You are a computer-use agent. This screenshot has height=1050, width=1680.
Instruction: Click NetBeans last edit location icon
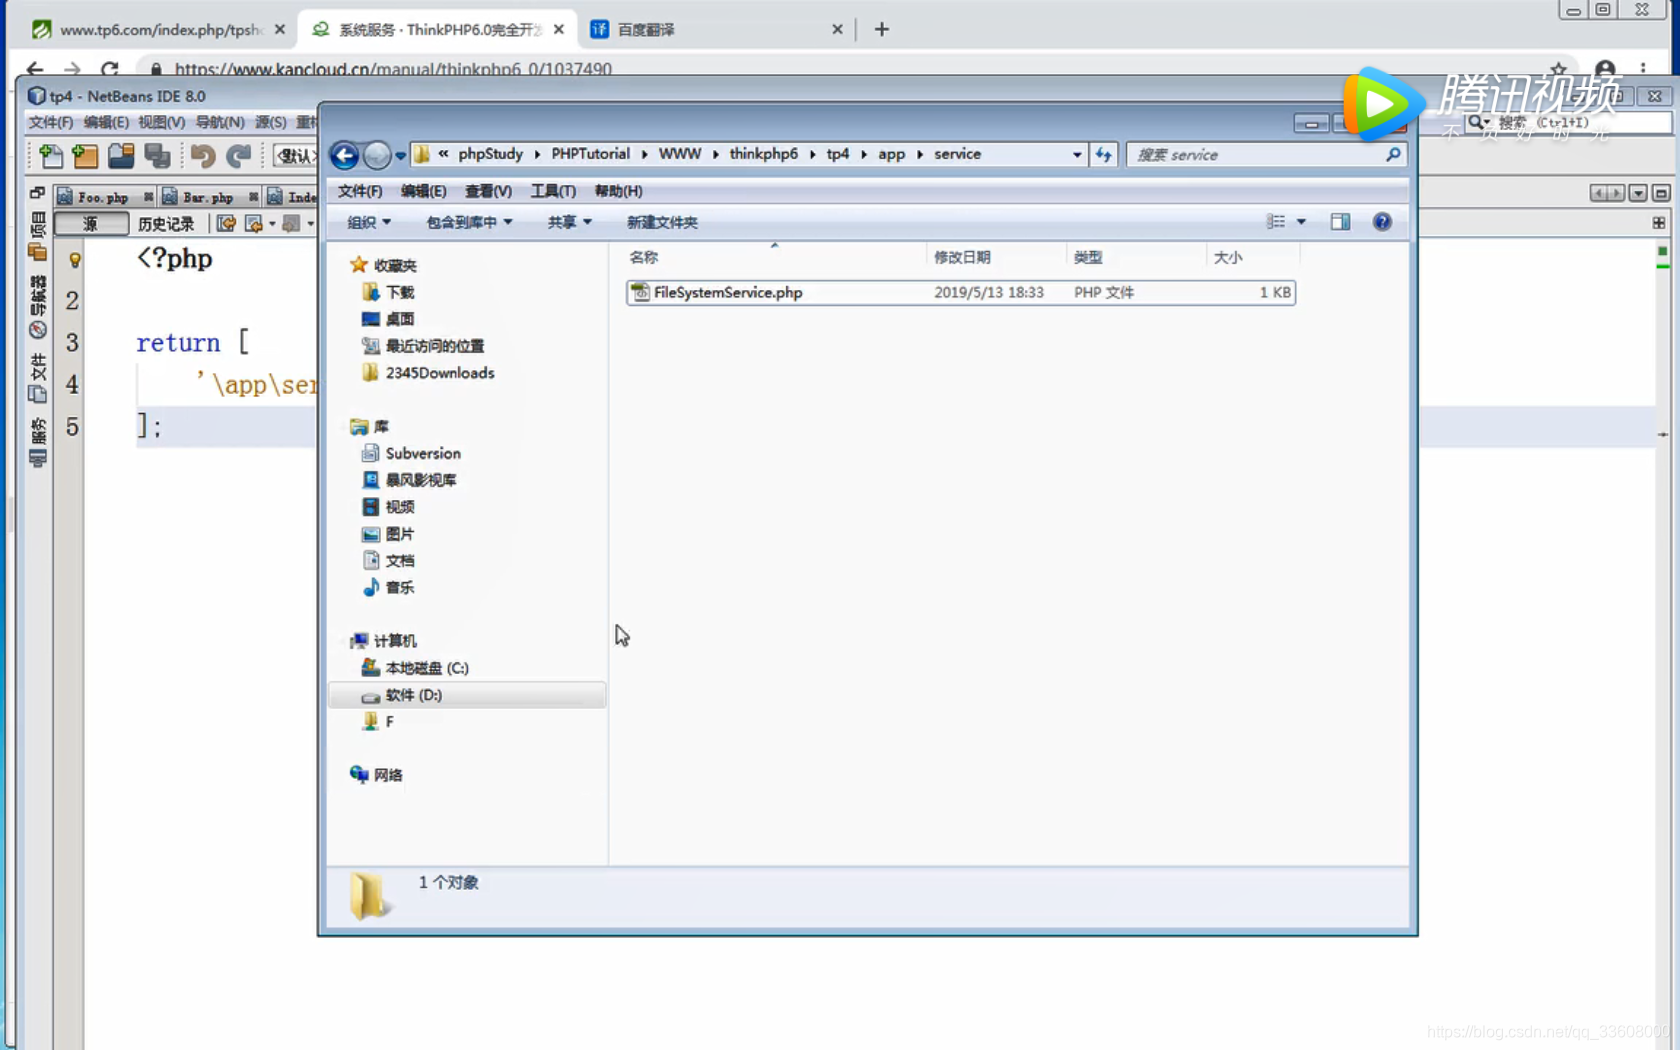(227, 224)
